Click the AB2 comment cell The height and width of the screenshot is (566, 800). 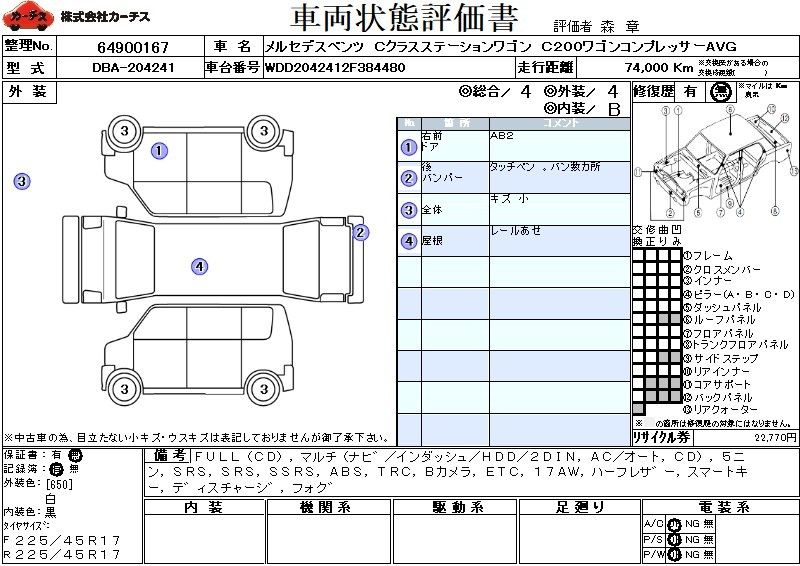click(560, 146)
